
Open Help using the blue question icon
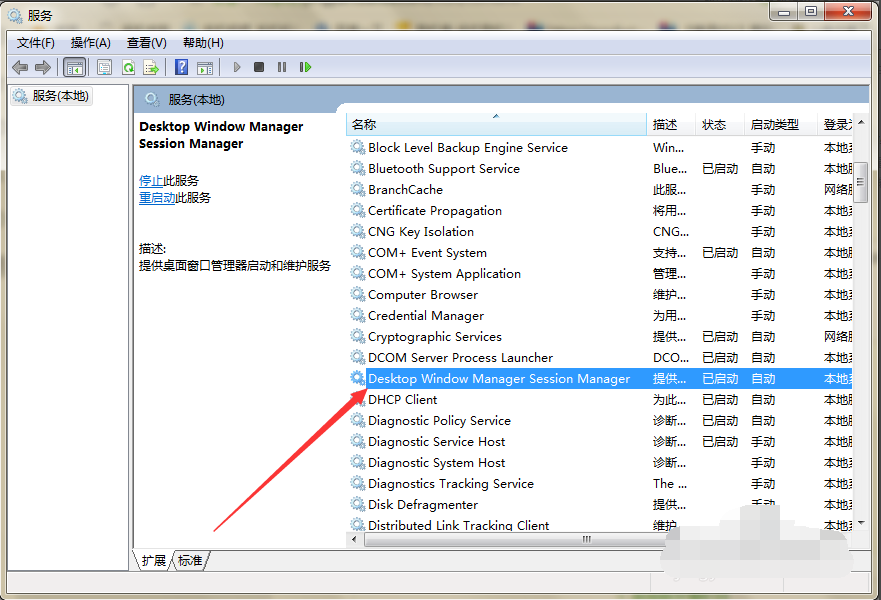pos(181,67)
